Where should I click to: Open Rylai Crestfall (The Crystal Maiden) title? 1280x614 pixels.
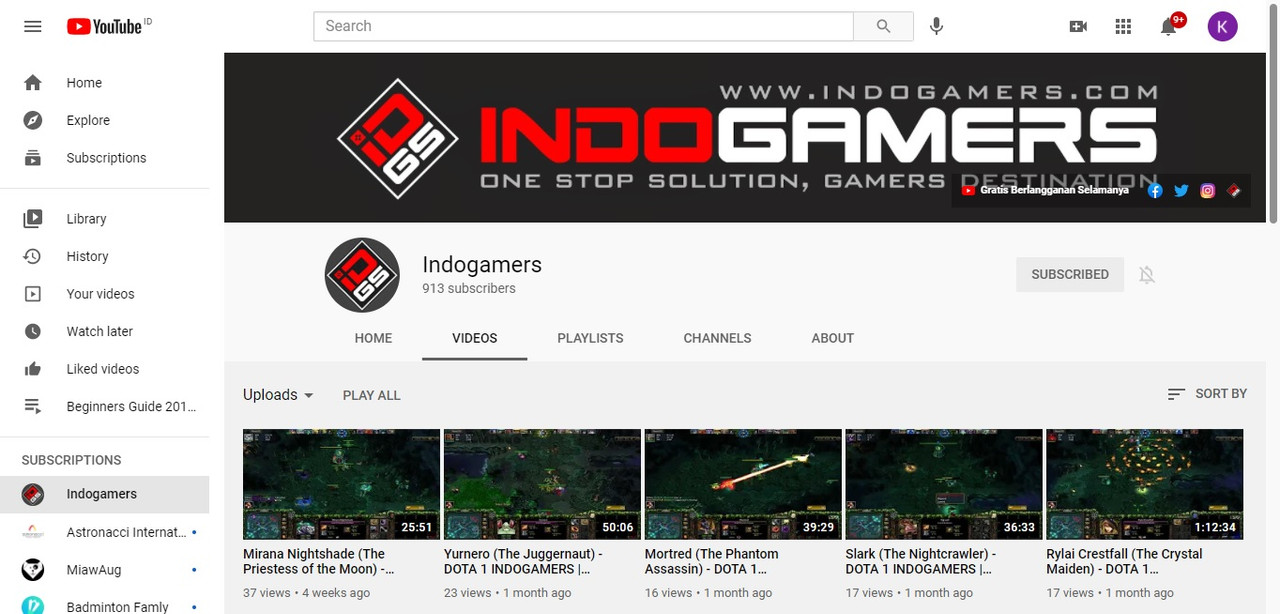click(x=1125, y=561)
